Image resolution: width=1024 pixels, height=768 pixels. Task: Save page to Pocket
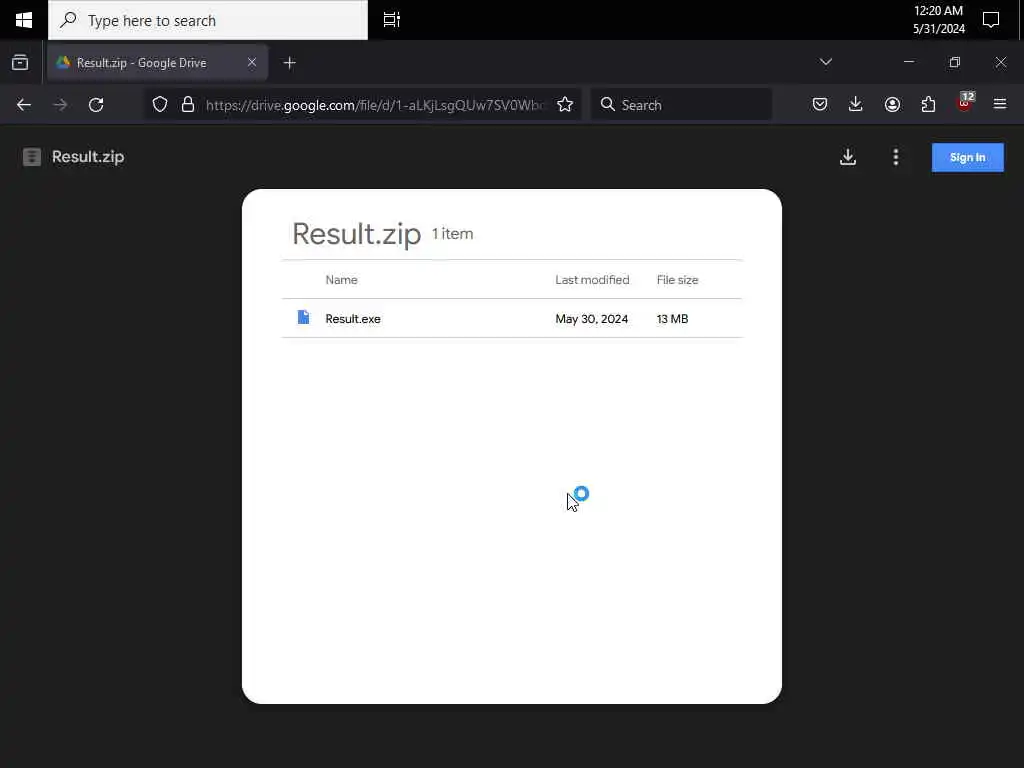click(x=820, y=104)
